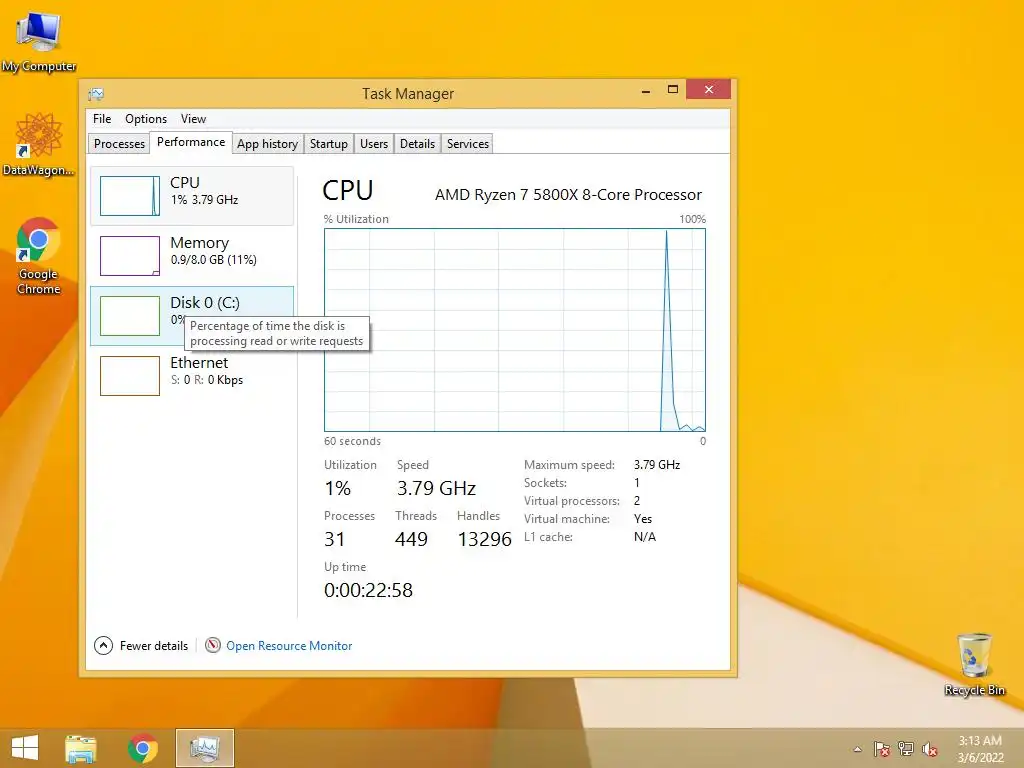Click the L1 cache N/A value
The width and height of the screenshot is (1024, 768).
tap(645, 537)
